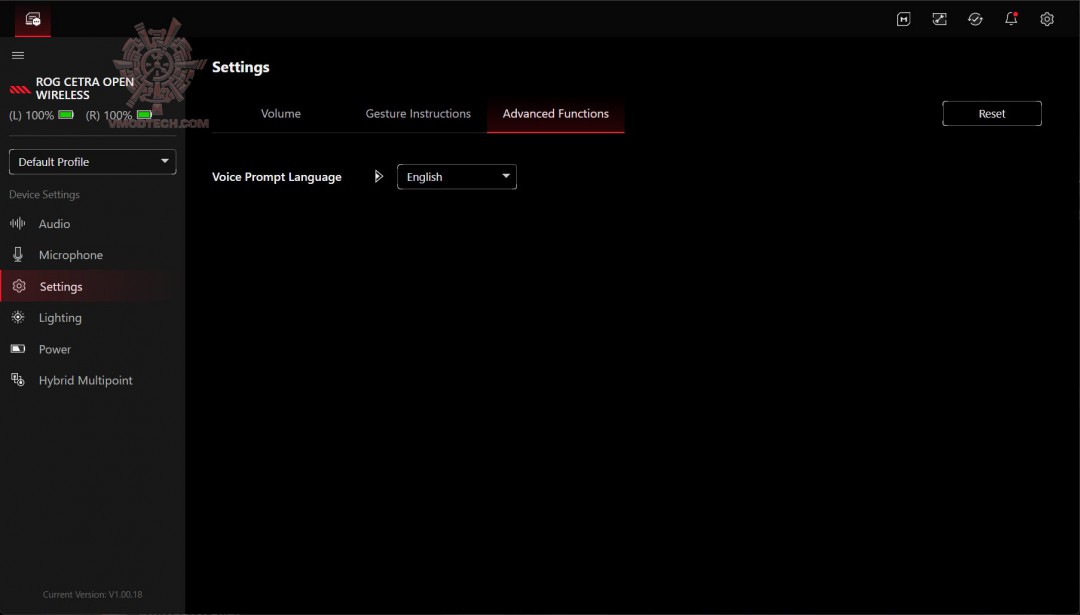Expand the Default Profile dropdown
Viewport: 1080px width, 615px height.
coord(92,162)
